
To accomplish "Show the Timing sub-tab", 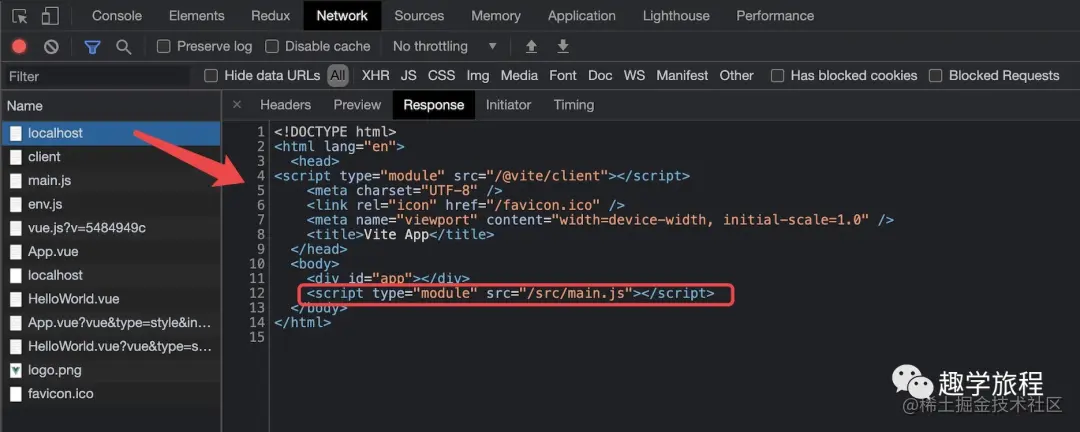I will pyautogui.click(x=574, y=105).
